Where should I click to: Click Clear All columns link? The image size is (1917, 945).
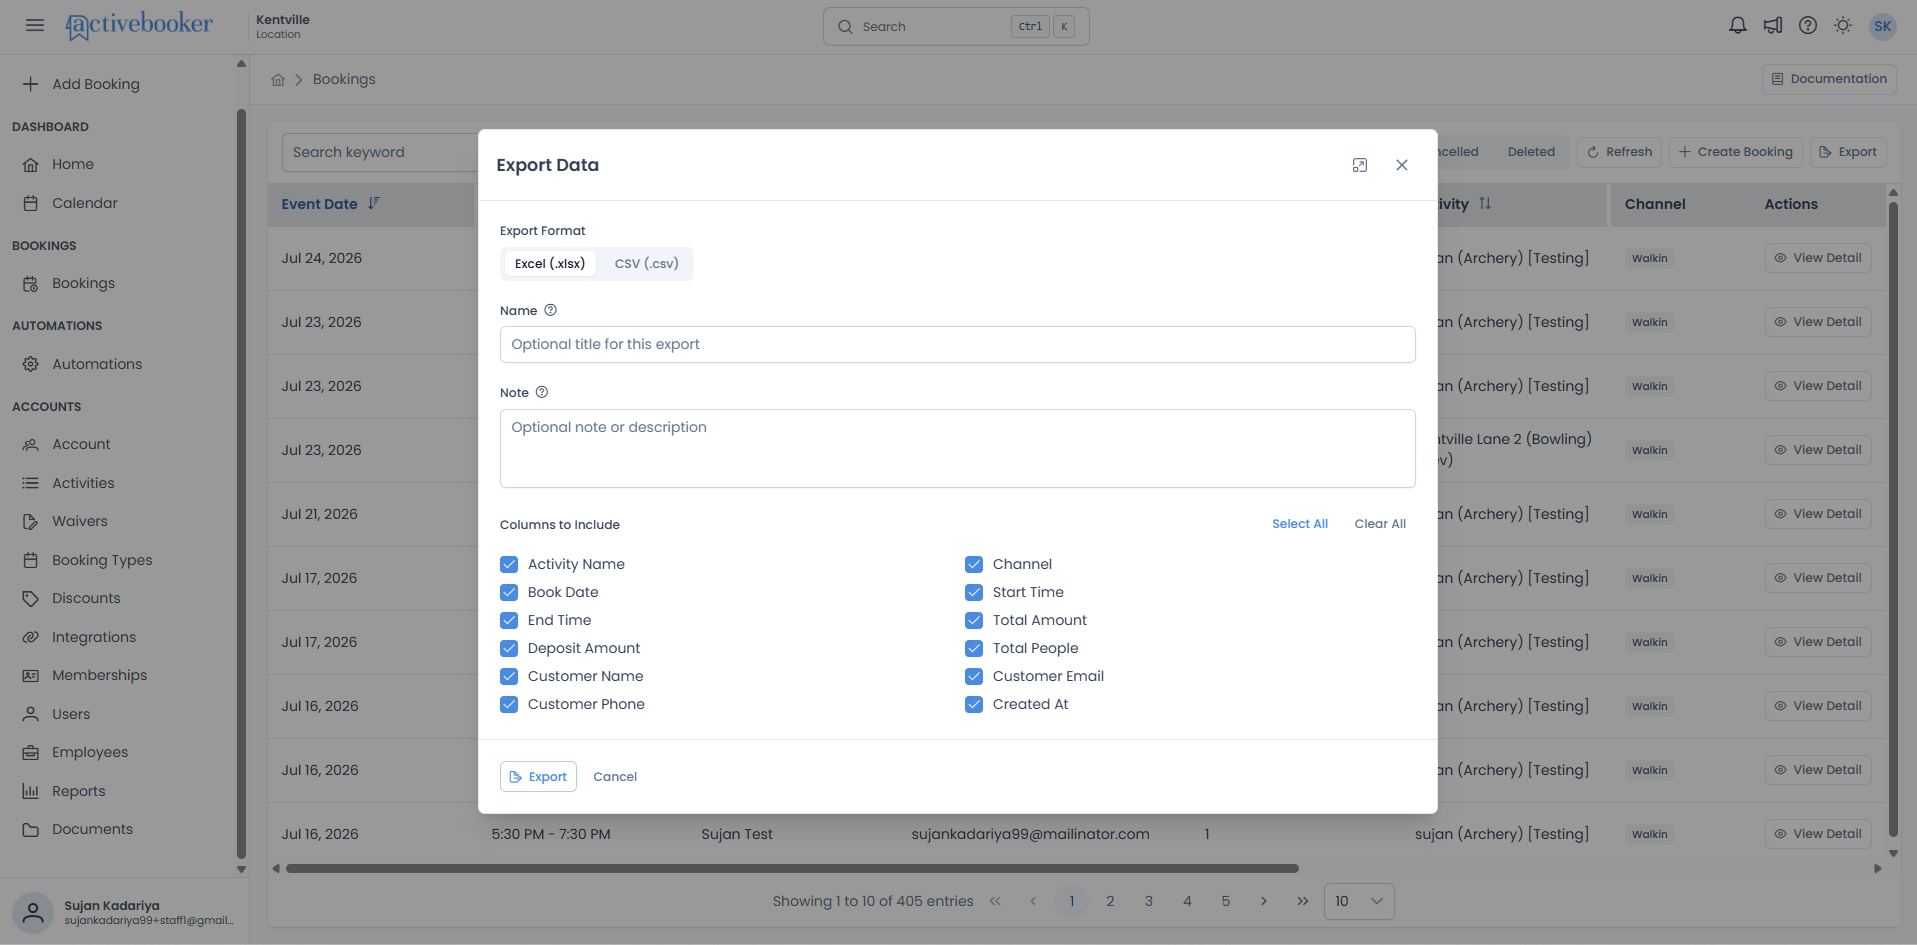click(x=1380, y=524)
